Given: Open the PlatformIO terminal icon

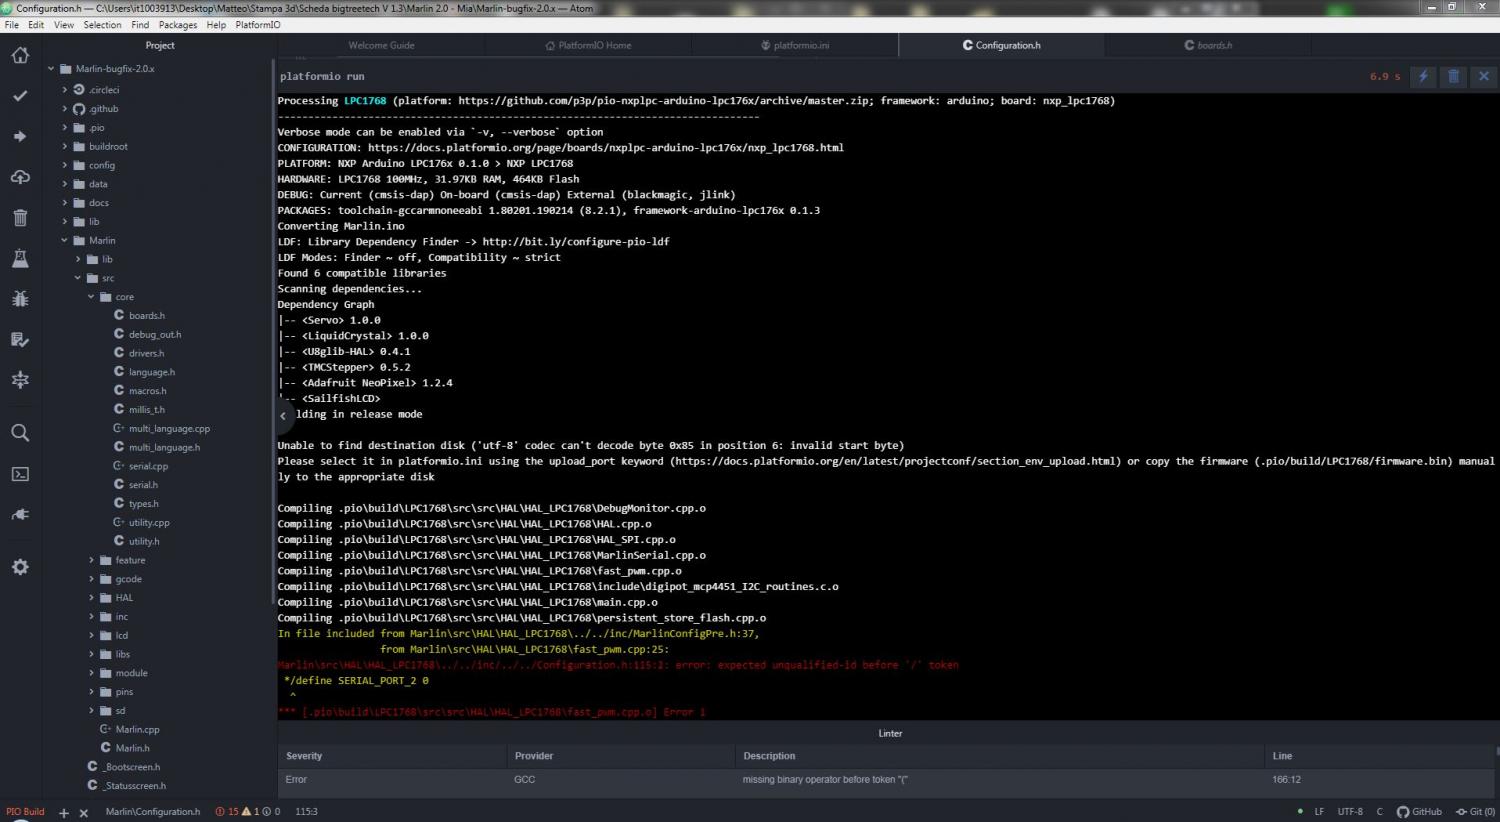Looking at the screenshot, I should 20,474.
